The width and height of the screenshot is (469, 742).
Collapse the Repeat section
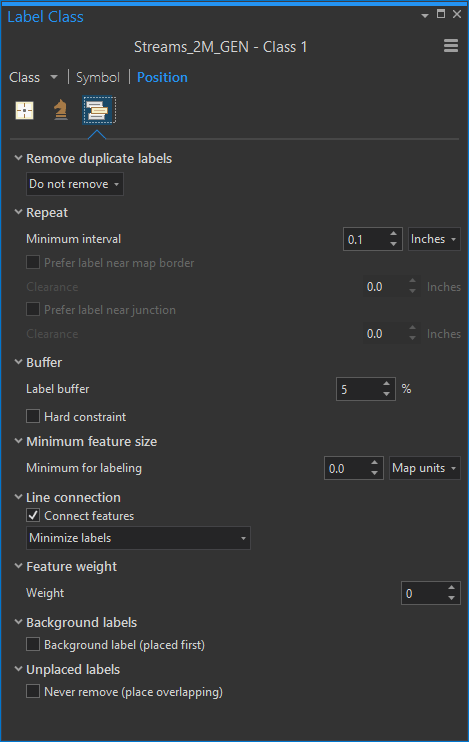click(18, 212)
